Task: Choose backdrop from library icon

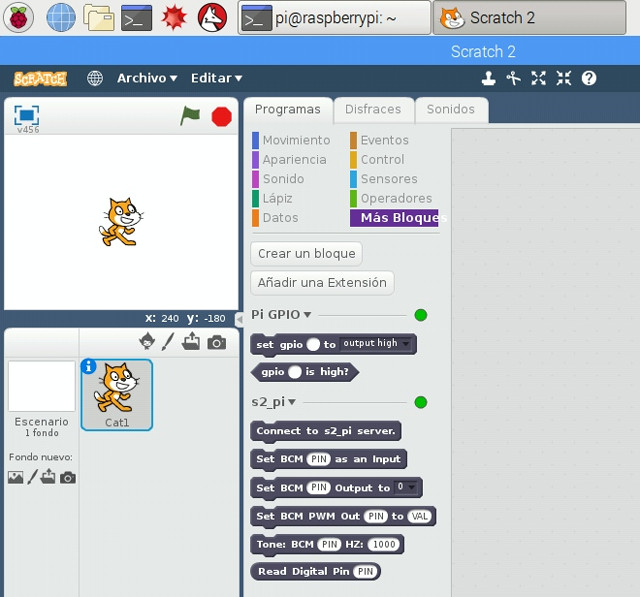Action: click(x=16, y=477)
